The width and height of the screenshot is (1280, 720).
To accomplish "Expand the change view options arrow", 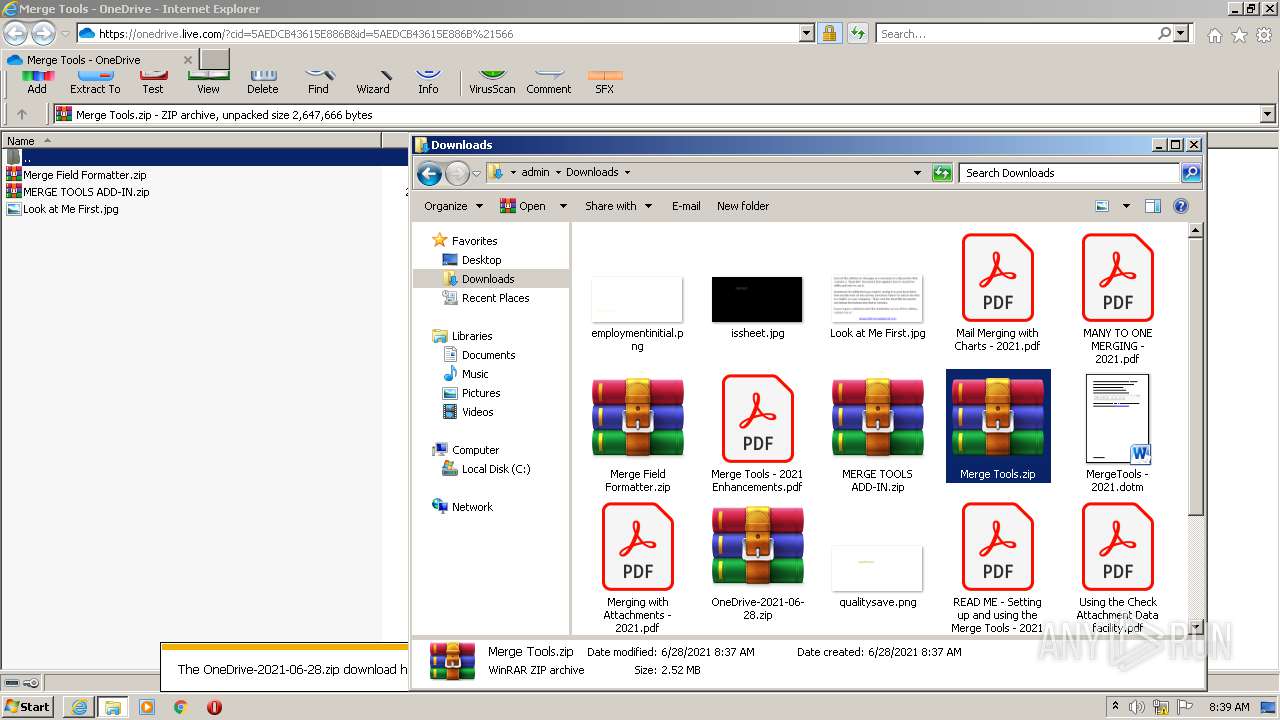I will coord(1126,206).
